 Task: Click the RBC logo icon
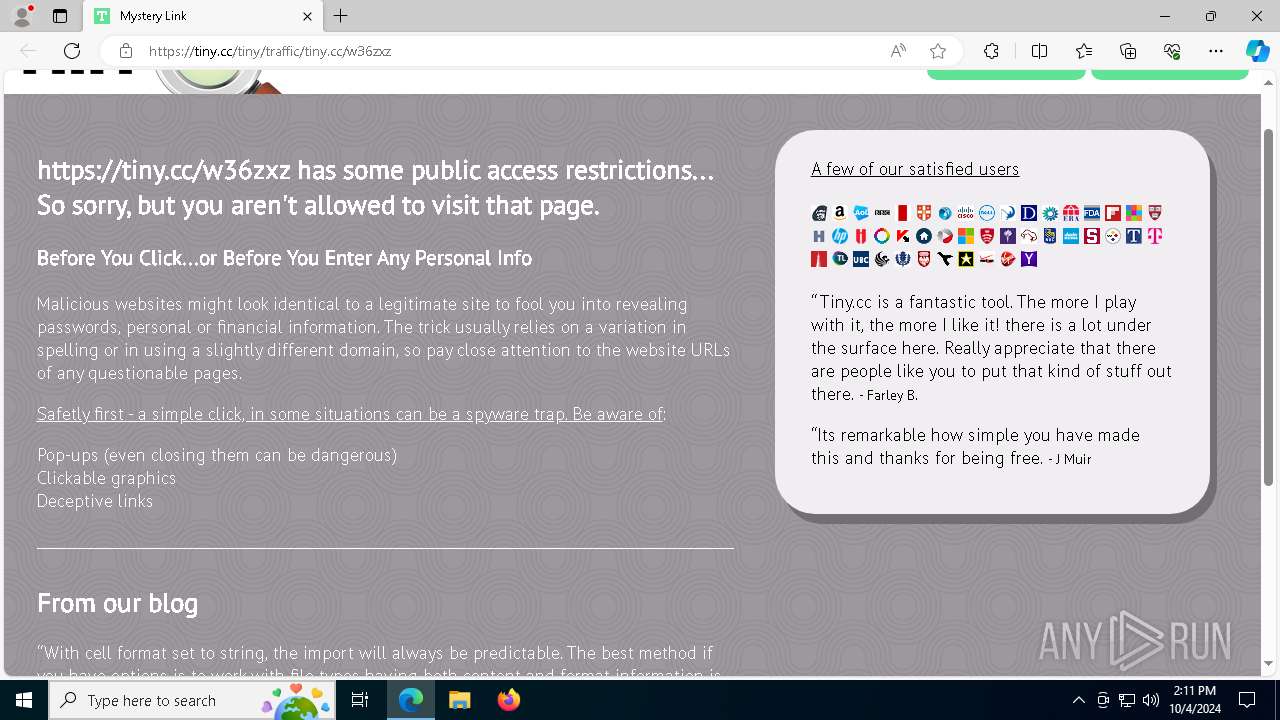click(x=1050, y=236)
